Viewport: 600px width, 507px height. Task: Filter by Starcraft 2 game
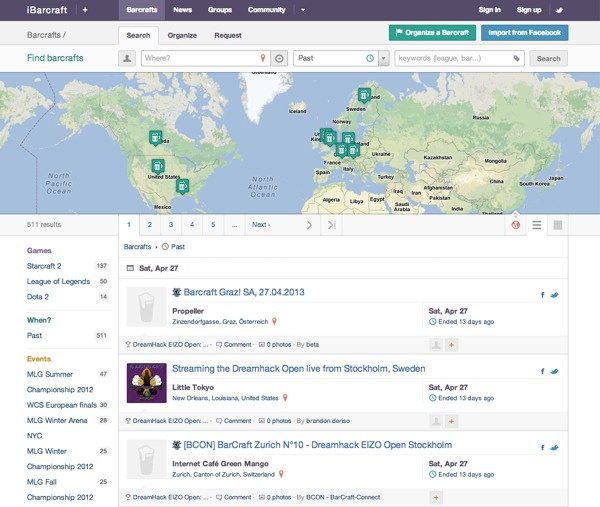click(44, 266)
